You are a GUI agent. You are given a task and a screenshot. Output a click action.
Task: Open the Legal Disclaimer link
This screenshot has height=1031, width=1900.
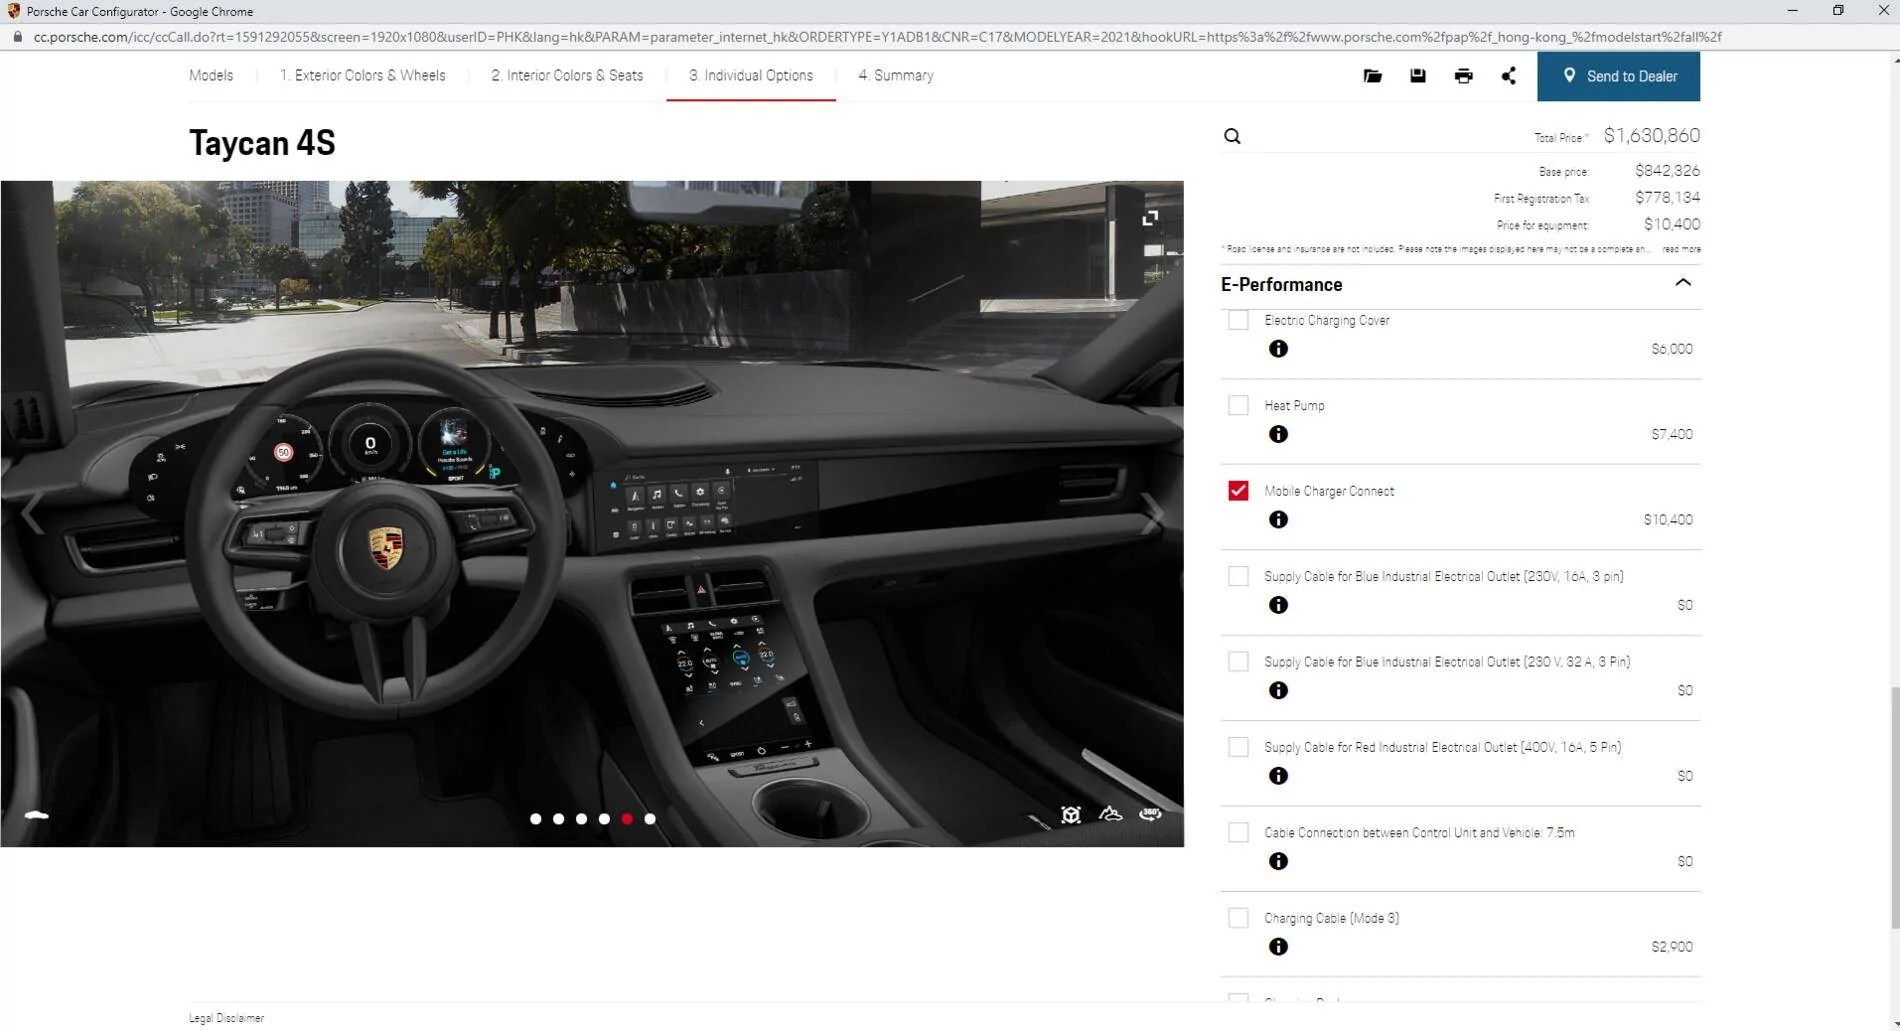pos(227,1018)
